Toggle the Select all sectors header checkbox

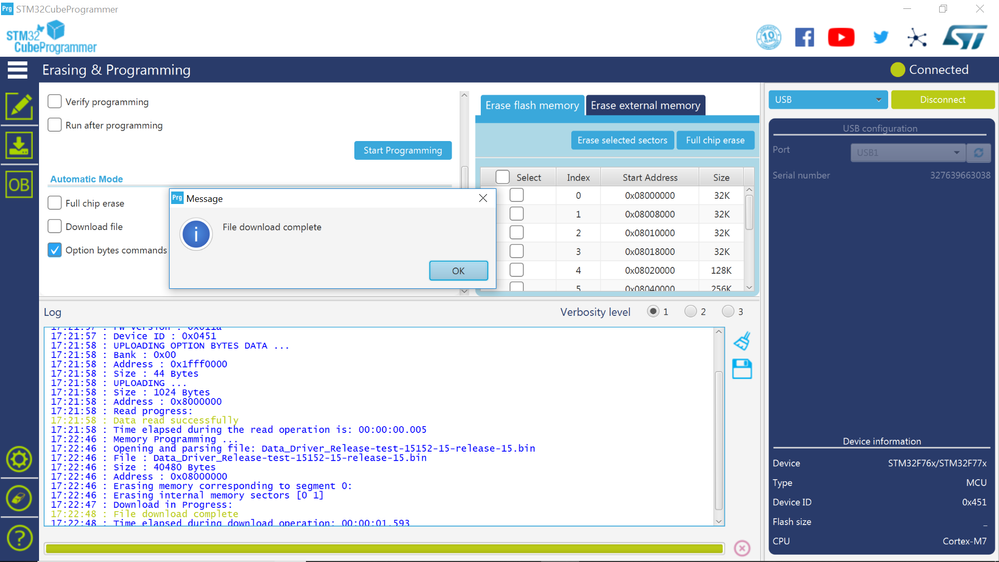503,177
